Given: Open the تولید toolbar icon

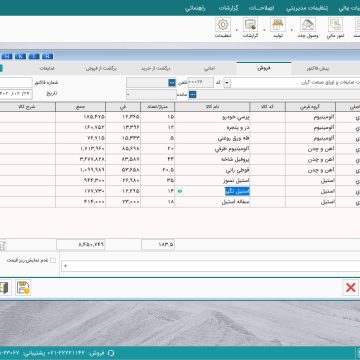Looking at the screenshot, I should 277,25.
